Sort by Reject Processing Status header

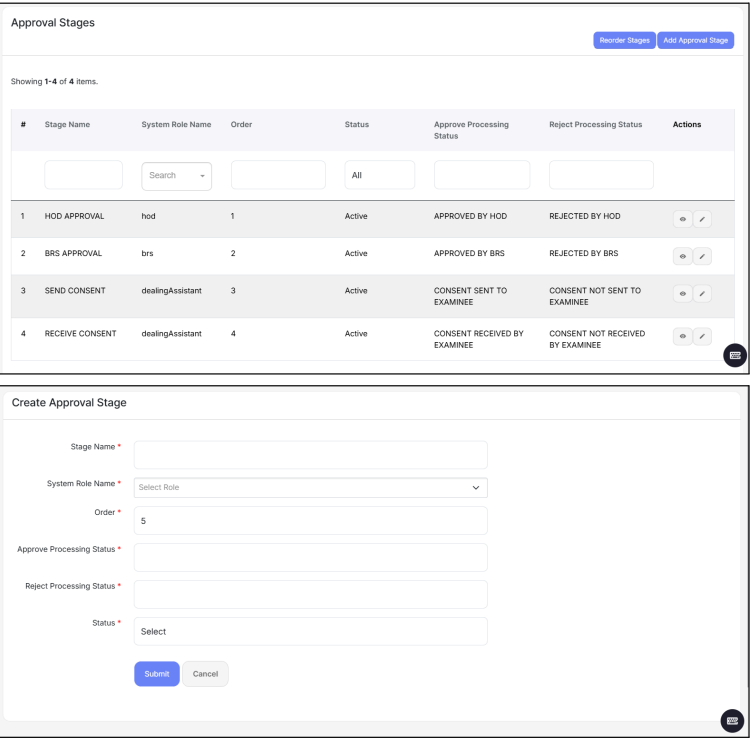point(596,125)
